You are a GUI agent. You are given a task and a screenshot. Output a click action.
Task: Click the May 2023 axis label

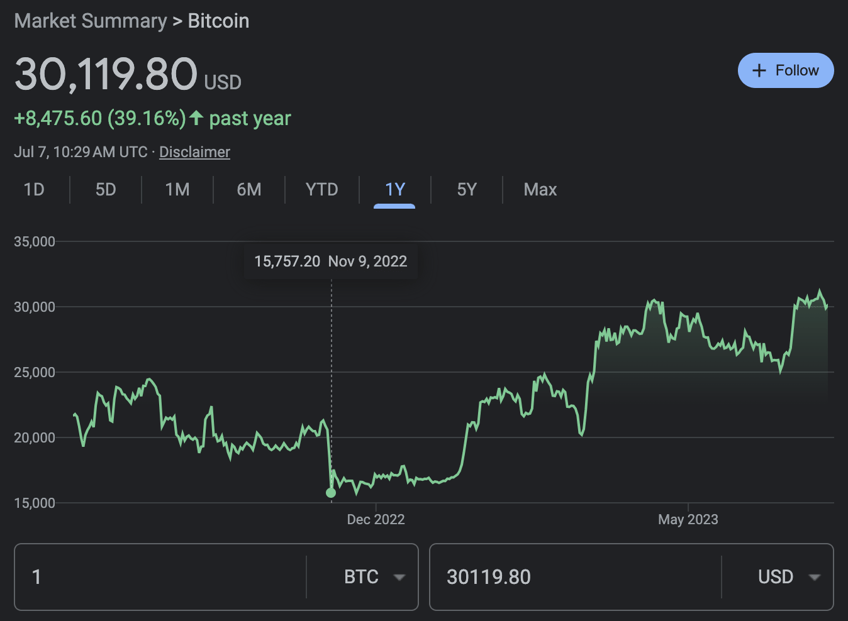pyautogui.click(x=688, y=519)
